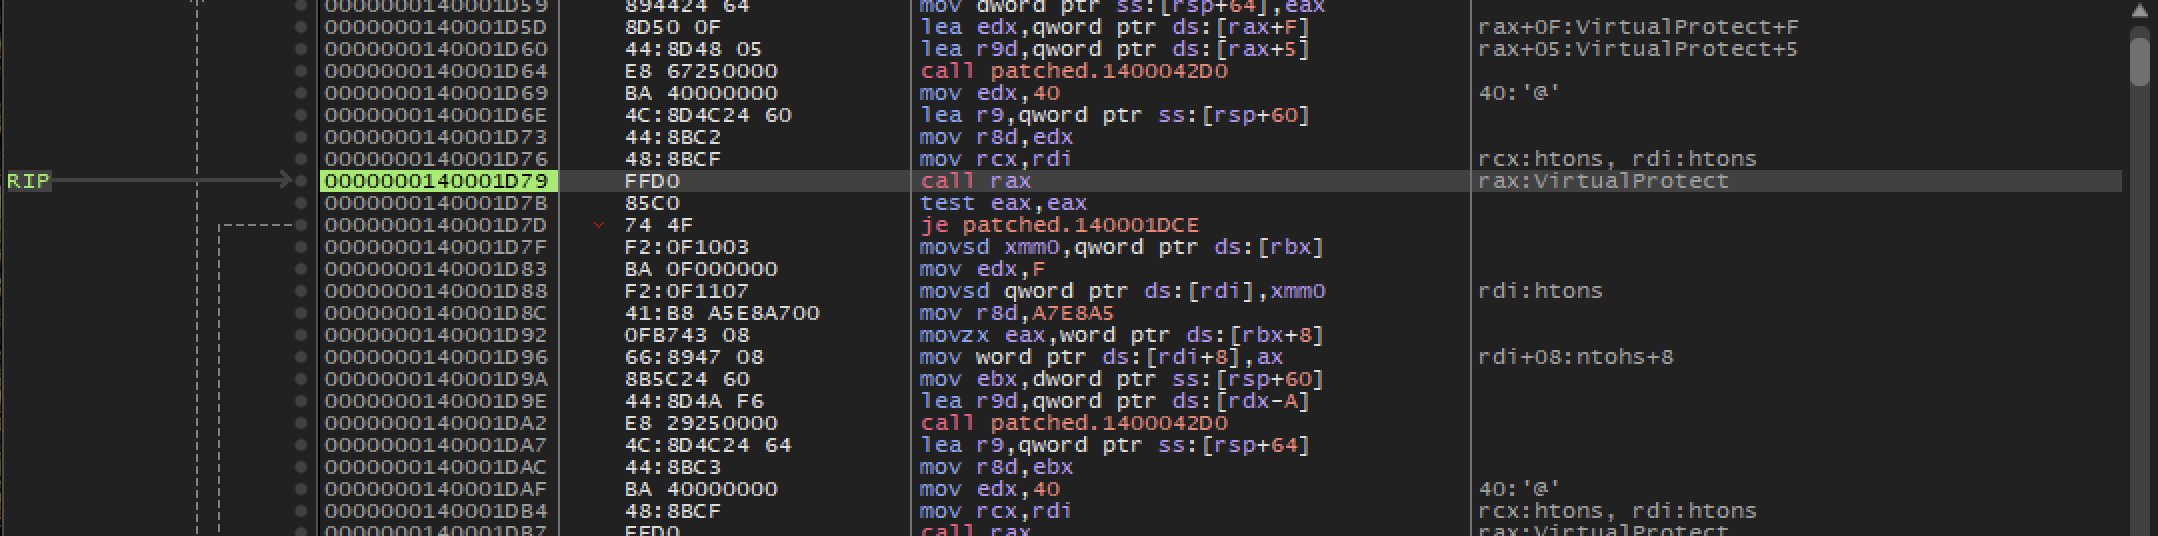Viewport: 2158px width, 536px height.
Task: Select 'movsd xmm0,qword ptr ds:[rbx]' instruction
Action: pos(1121,247)
